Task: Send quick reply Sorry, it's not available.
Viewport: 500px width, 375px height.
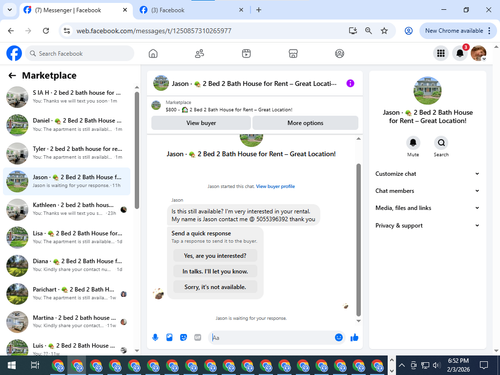Action: coord(215,287)
